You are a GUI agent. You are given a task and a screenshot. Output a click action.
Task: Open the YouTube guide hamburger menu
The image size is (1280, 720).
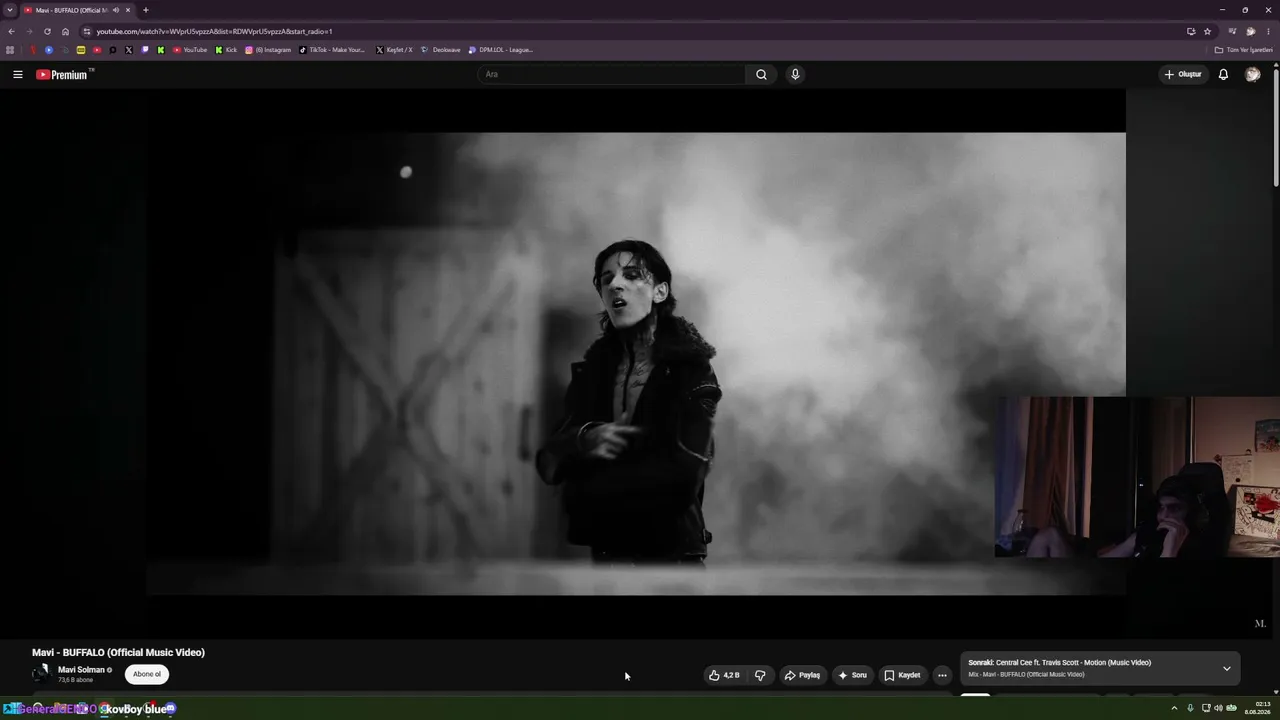(17, 74)
